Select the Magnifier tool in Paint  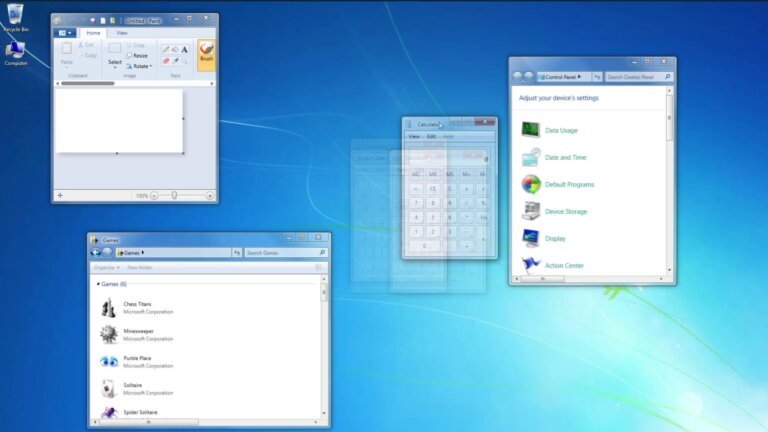pyautogui.click(x=185, y=61)
